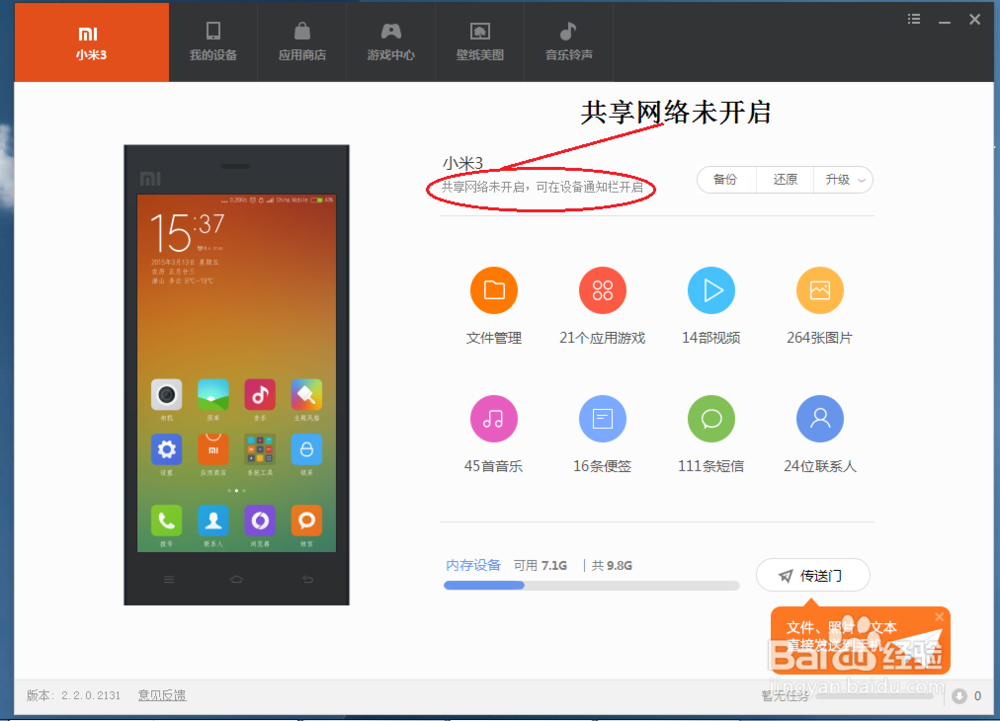Select the 我的设备 device tab
Image resolution: width=1000 pixels, height=721 pixels.
pyautogui.click(x=213, y=42)
